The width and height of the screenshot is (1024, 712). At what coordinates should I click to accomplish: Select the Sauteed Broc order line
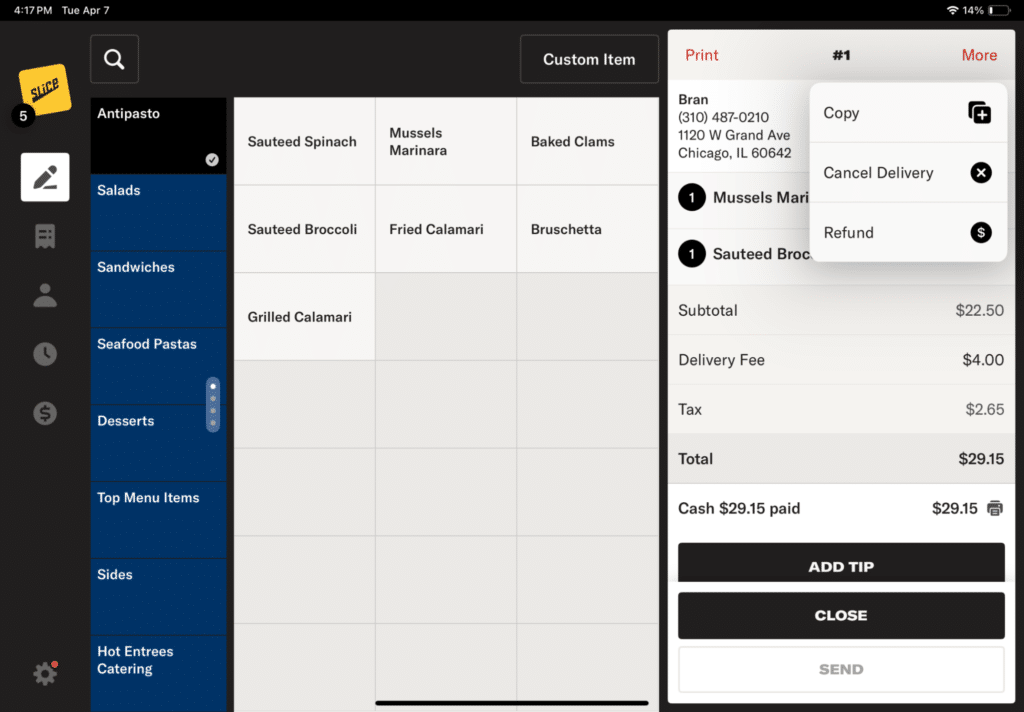coord(743,253)
